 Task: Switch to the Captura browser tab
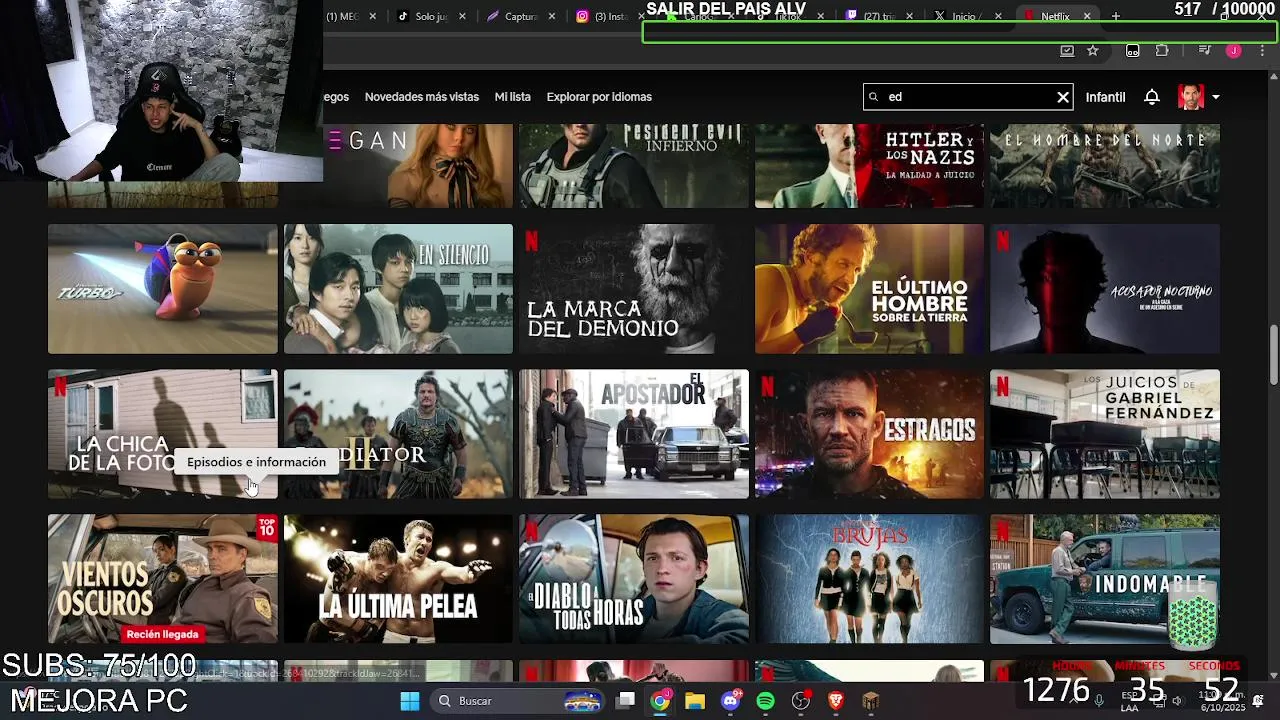click(521, 16)
